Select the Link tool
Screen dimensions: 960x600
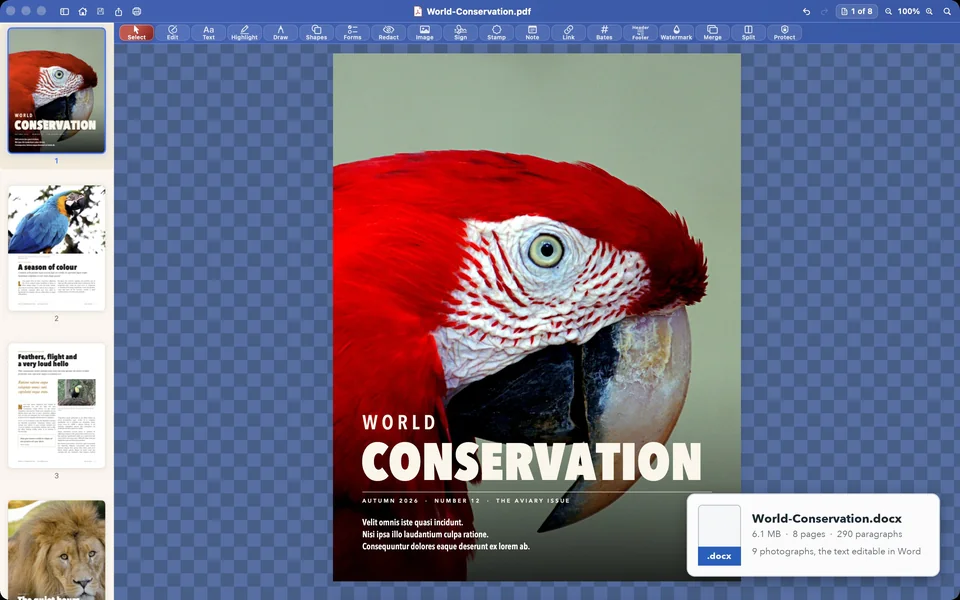click(569, 32)
